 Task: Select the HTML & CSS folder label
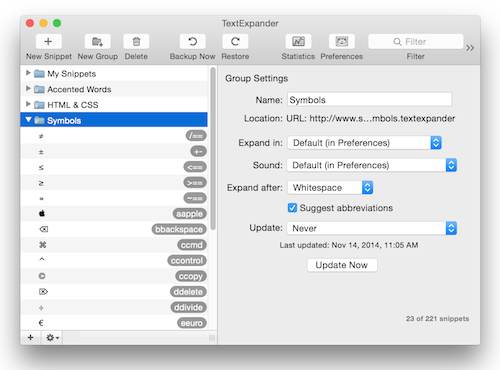[73, 105]
